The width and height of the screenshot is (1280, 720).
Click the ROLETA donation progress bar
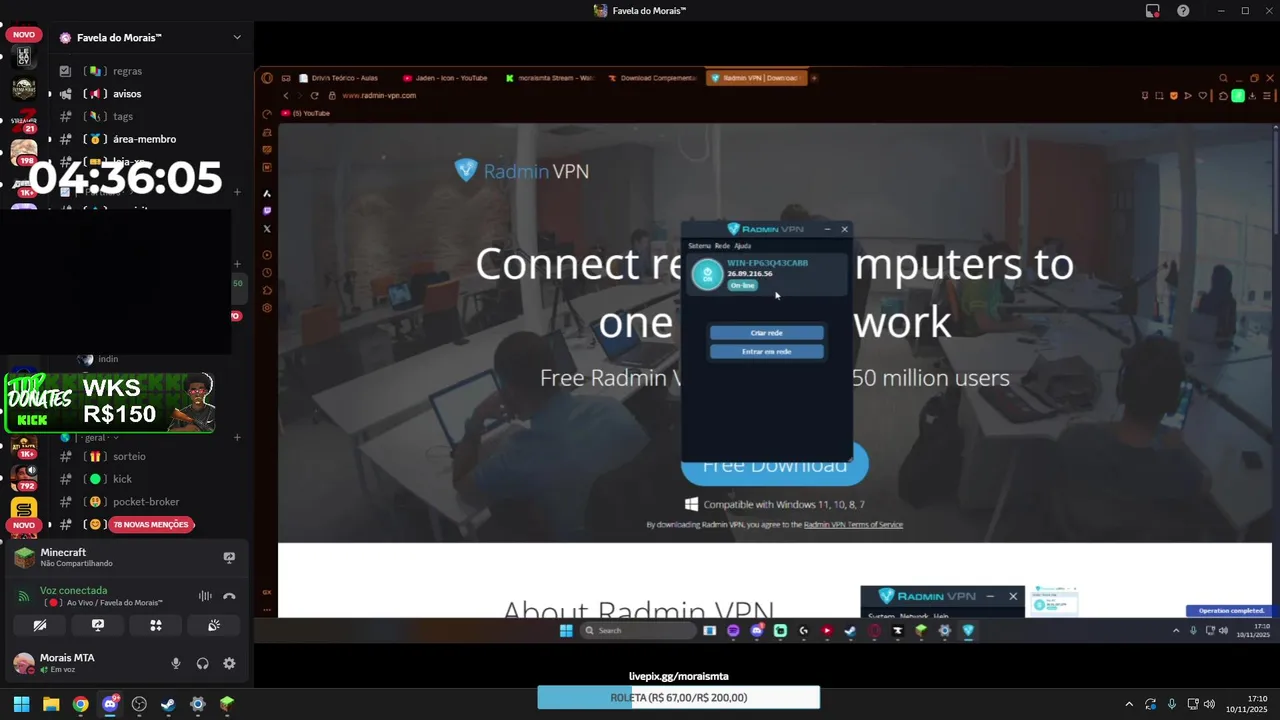pyautogui.click(x=679, y=698)
